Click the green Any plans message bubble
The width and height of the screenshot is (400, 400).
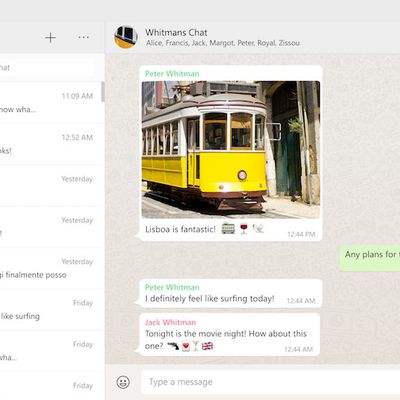[370, 258]
